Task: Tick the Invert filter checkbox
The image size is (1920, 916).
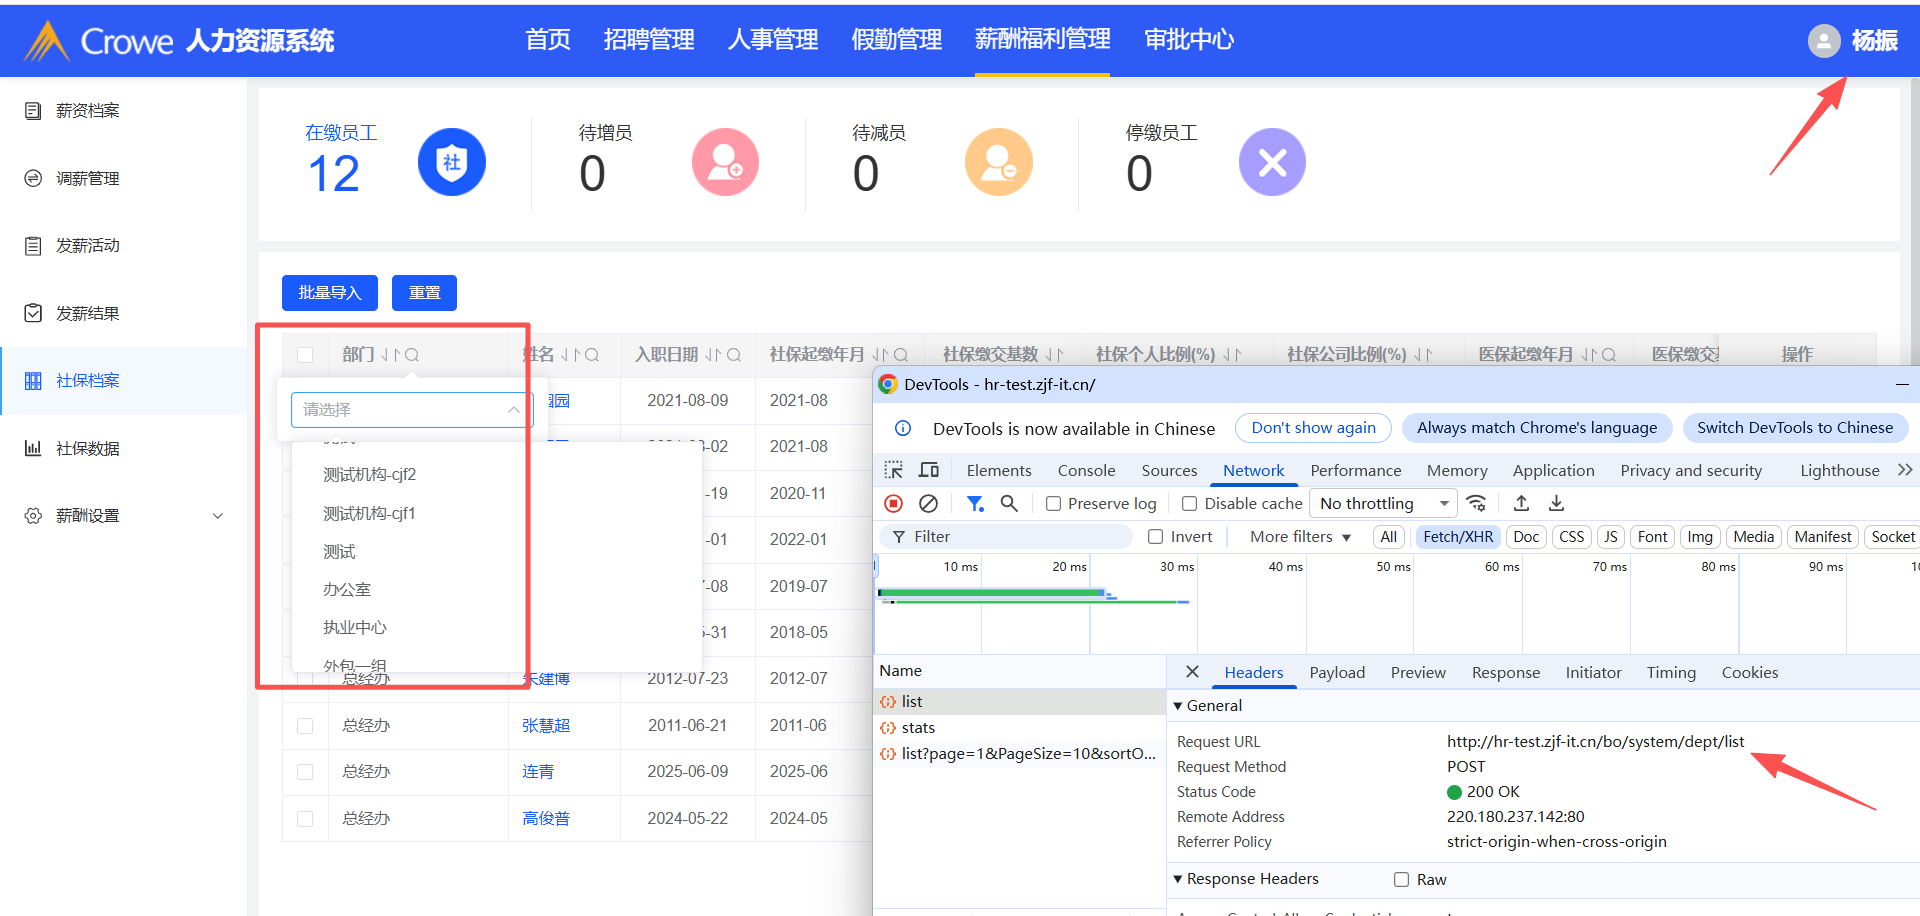Action: pyautogui.click(x=1156, y=537)
